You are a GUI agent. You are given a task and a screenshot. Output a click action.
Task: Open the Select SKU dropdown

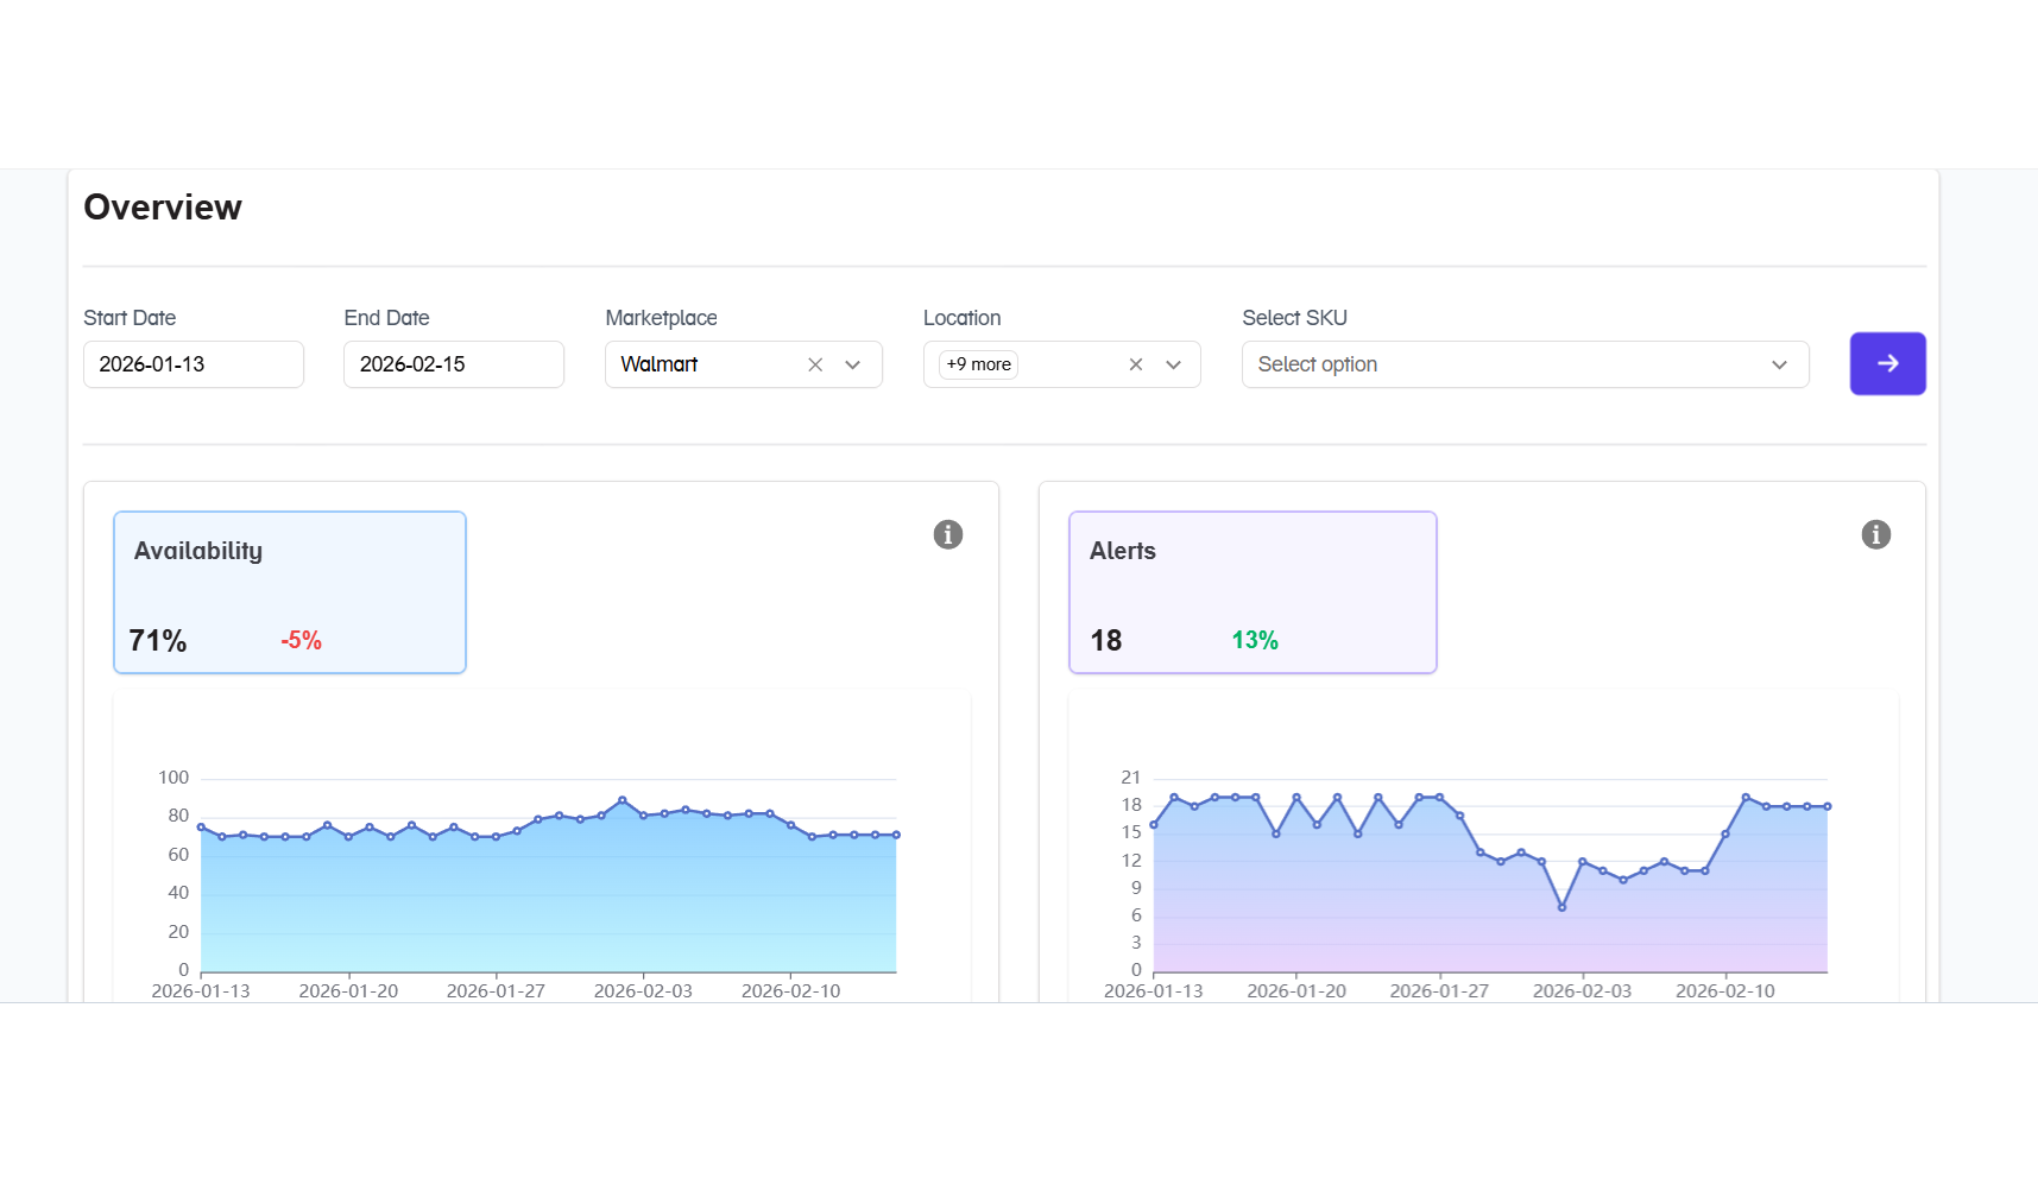pos(1524,365)
